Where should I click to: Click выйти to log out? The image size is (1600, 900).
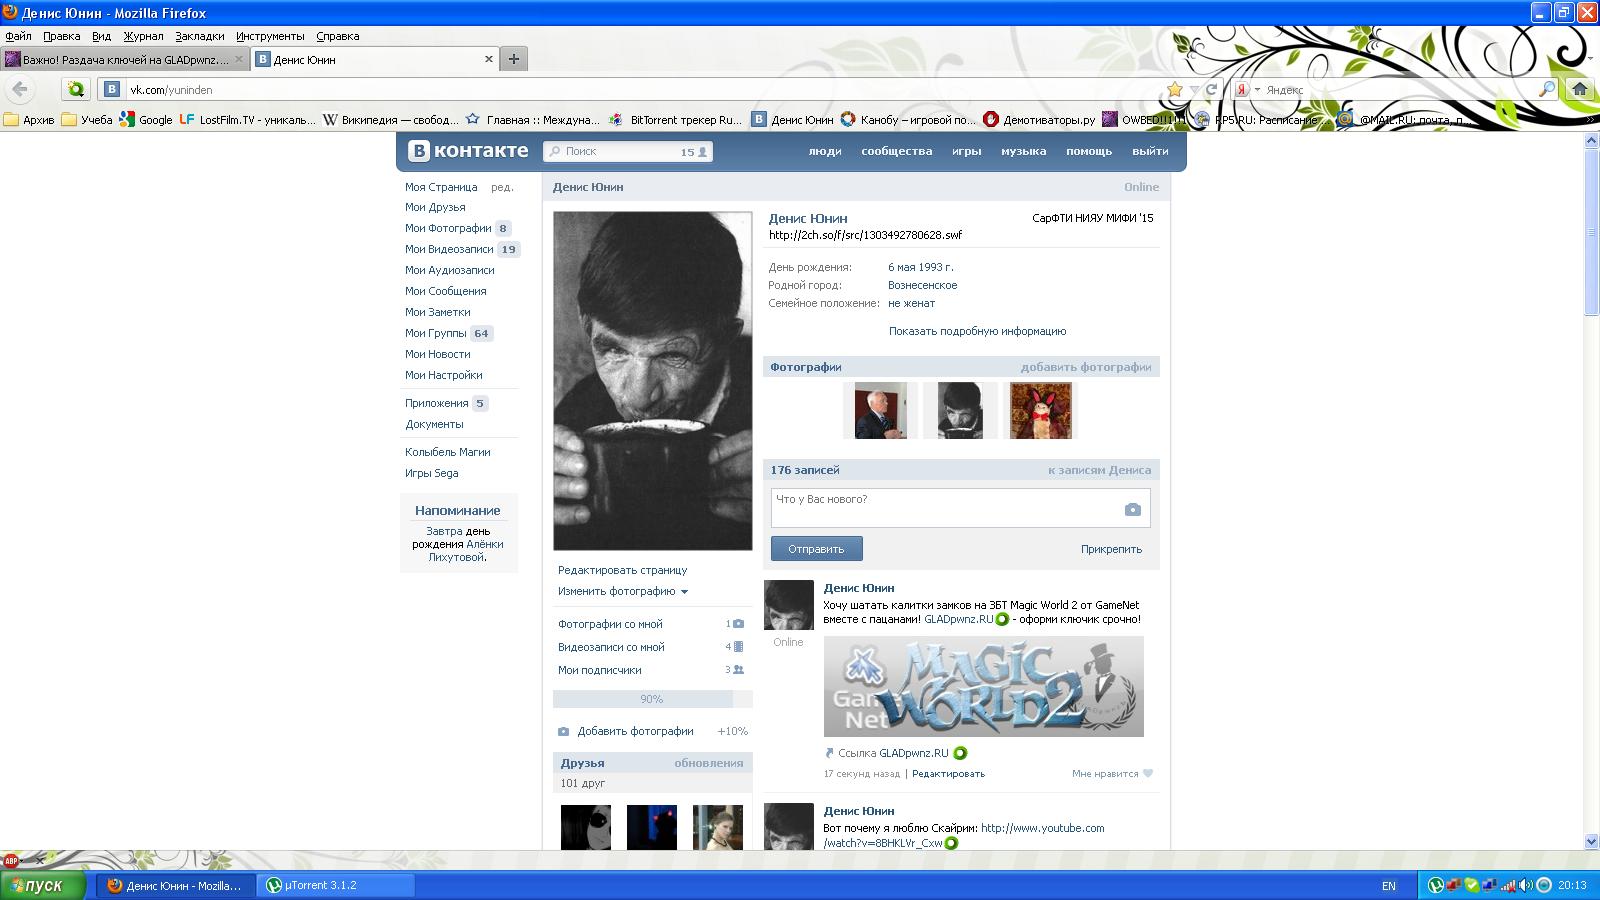click(x=1150, y=151)
